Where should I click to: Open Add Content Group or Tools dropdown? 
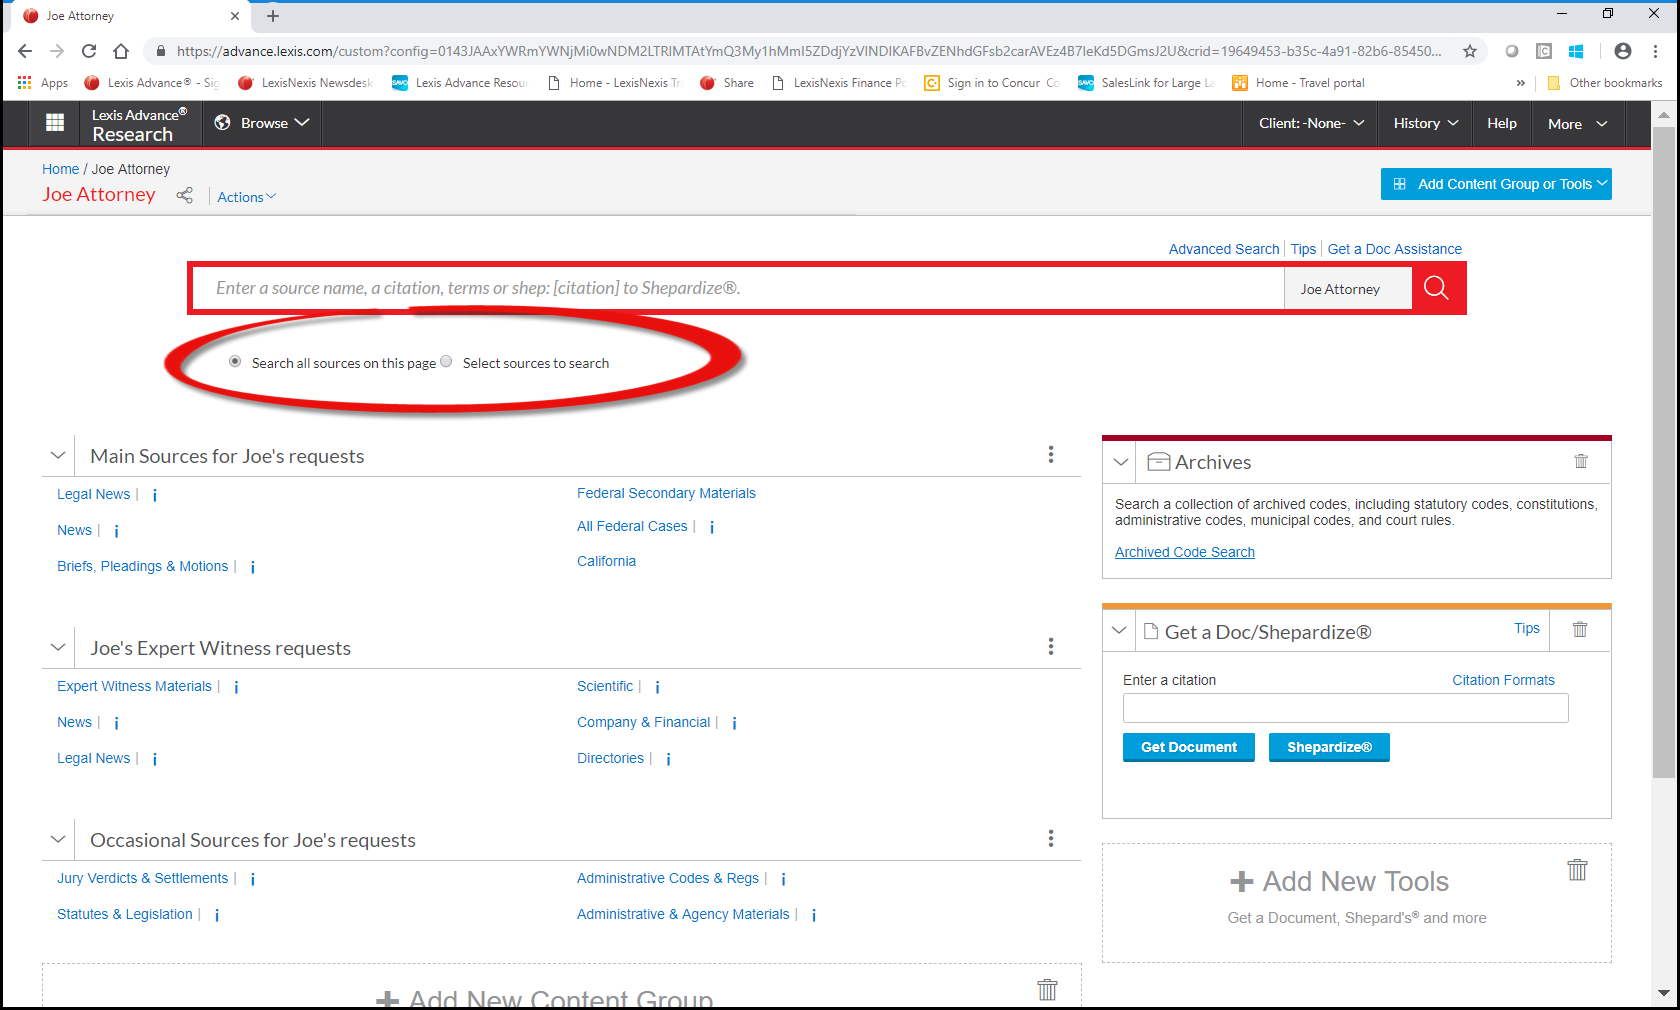point(1496,184)
